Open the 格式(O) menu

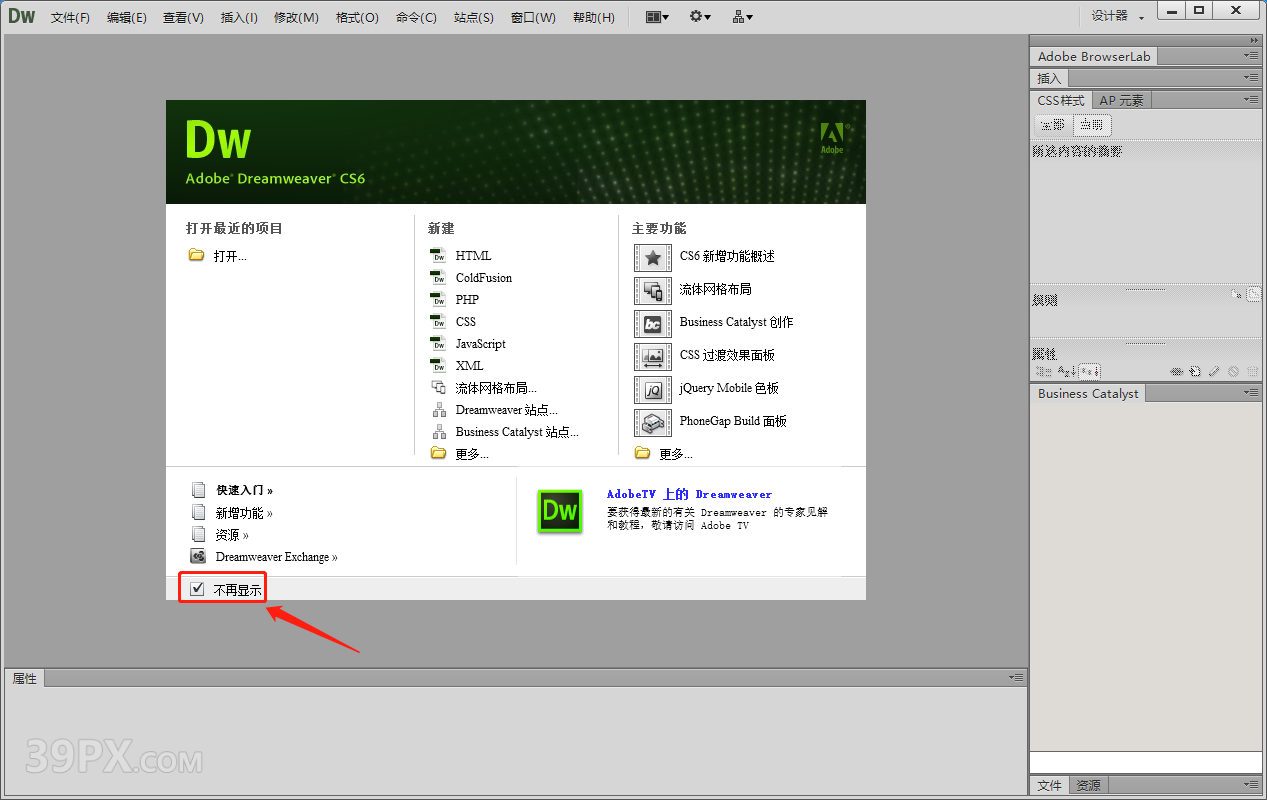[357, 17]
